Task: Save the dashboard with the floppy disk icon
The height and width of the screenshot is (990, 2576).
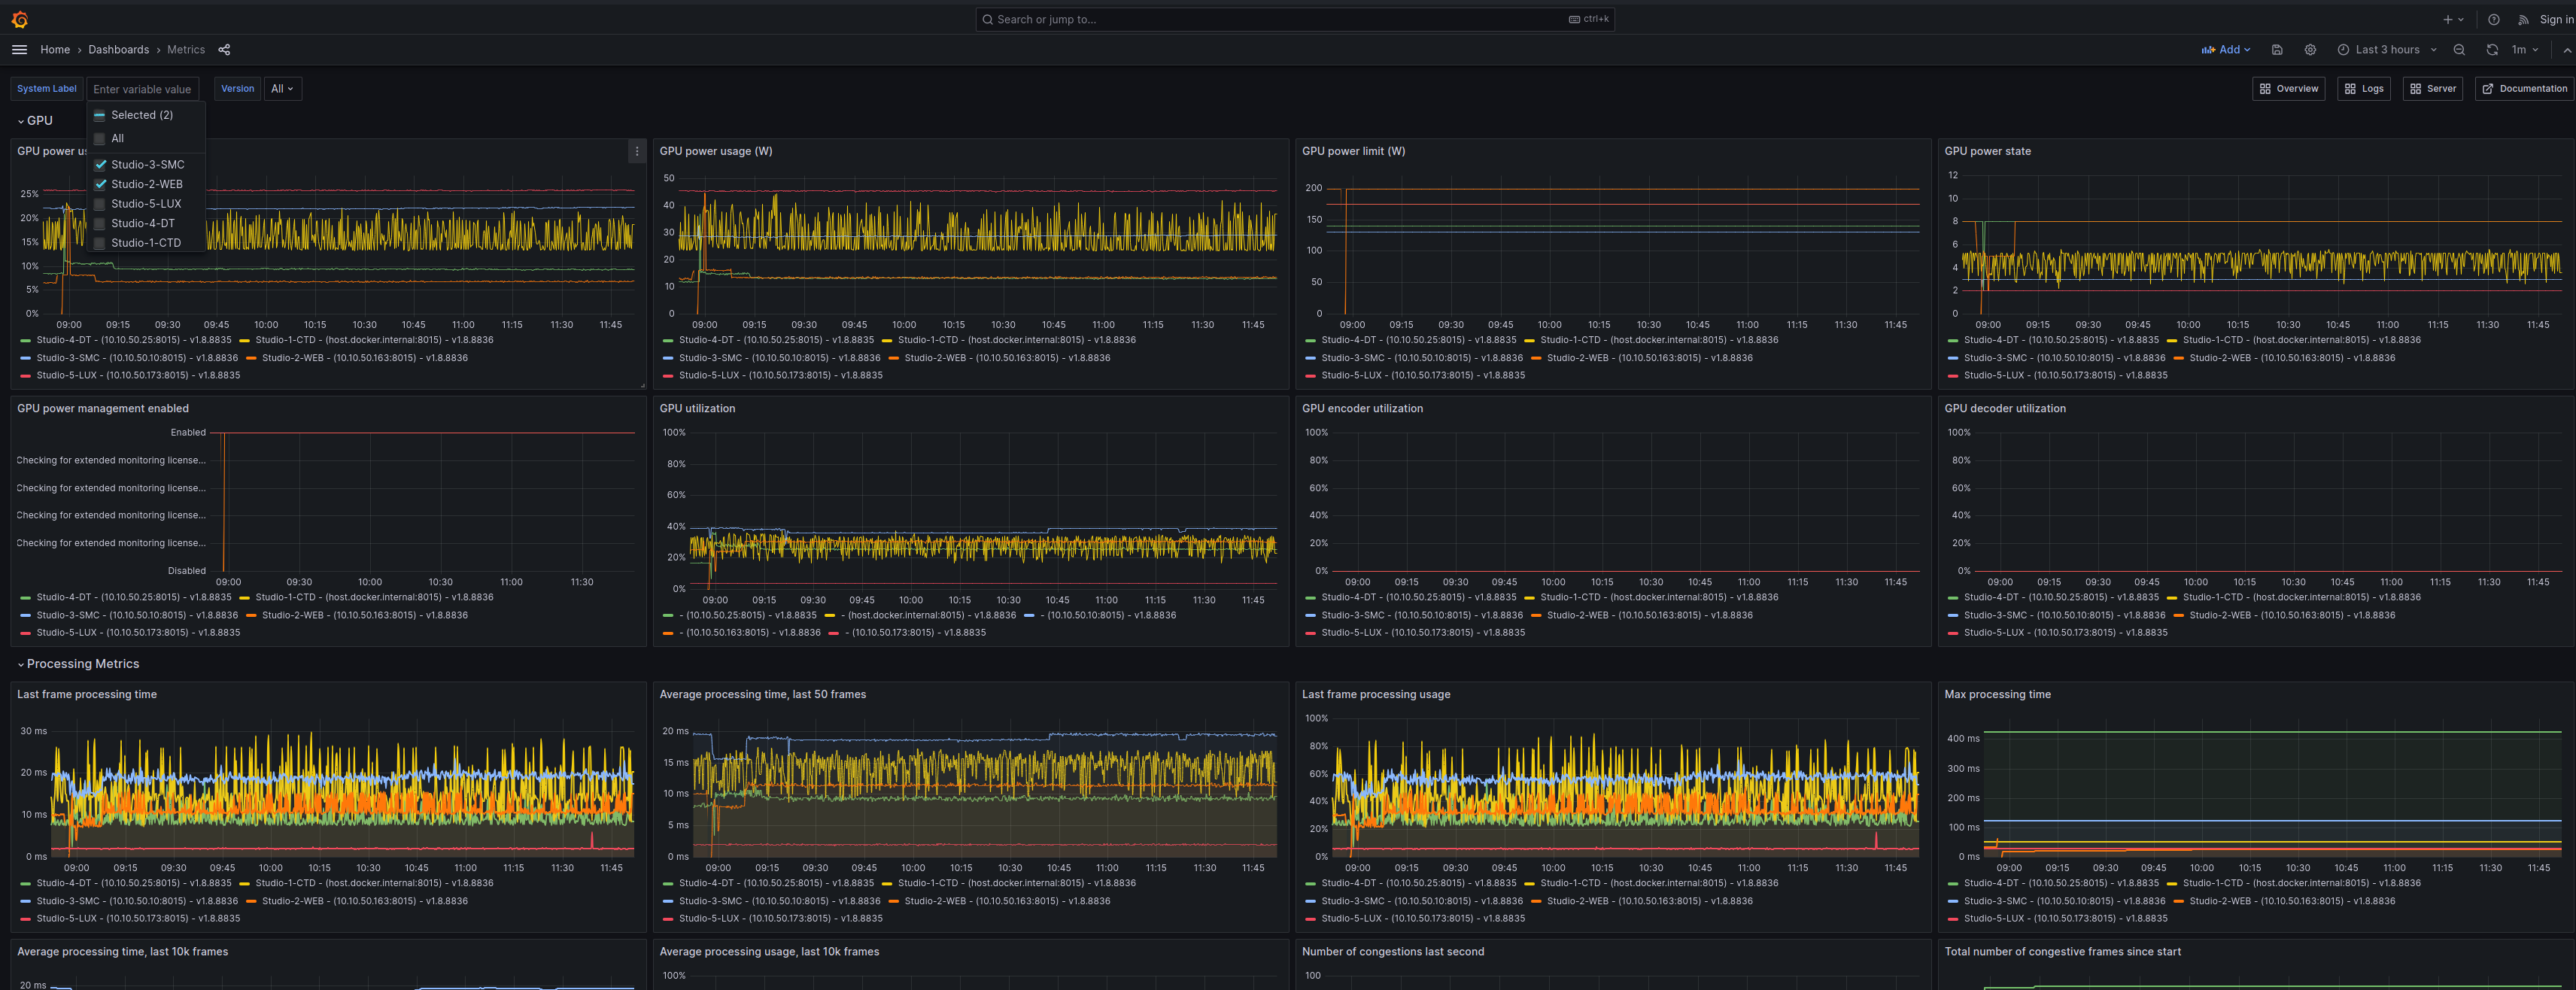Action: [2277, 50]
